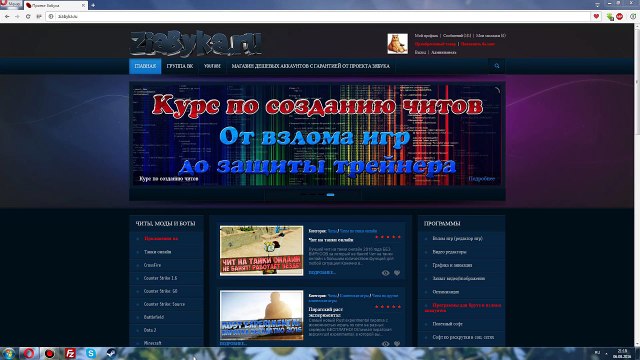Select the active blue slider indicator
Image resolution: width=640 pixels, height=360 pixels.
point(331,195)
